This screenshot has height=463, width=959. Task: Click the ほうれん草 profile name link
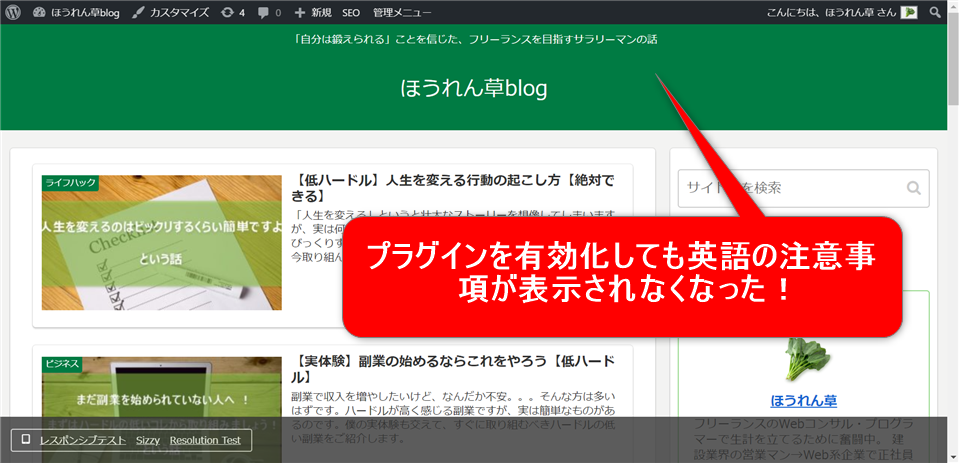[803, 401]
